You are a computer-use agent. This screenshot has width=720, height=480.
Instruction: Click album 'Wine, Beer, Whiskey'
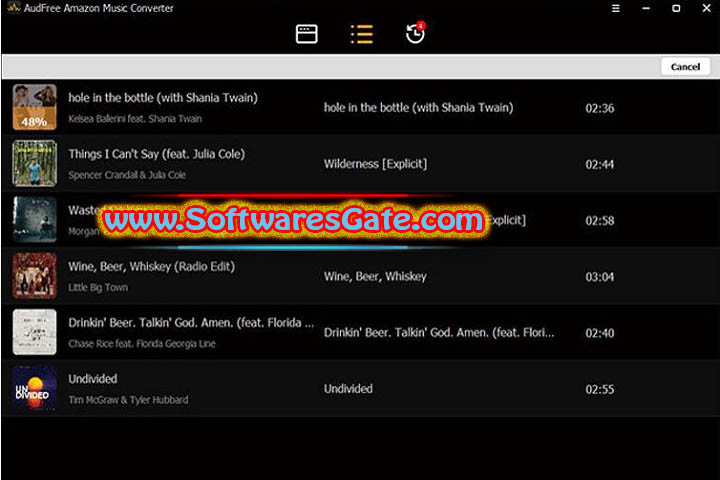click(x=375, y=277)
